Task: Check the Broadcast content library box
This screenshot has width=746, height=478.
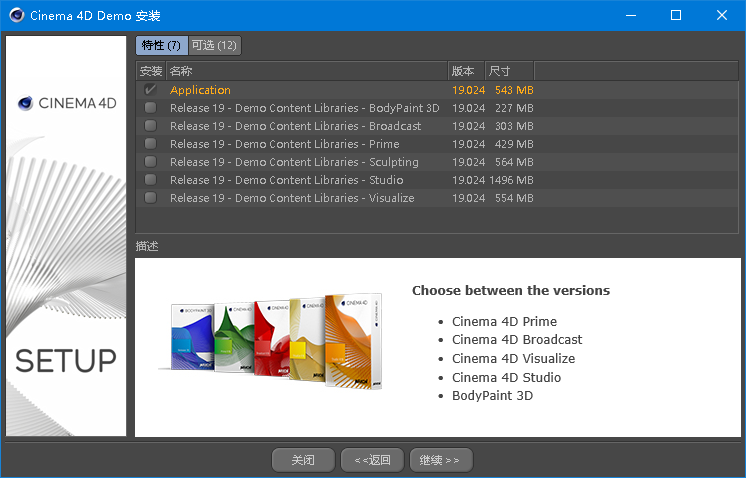Action: point(150,126)
